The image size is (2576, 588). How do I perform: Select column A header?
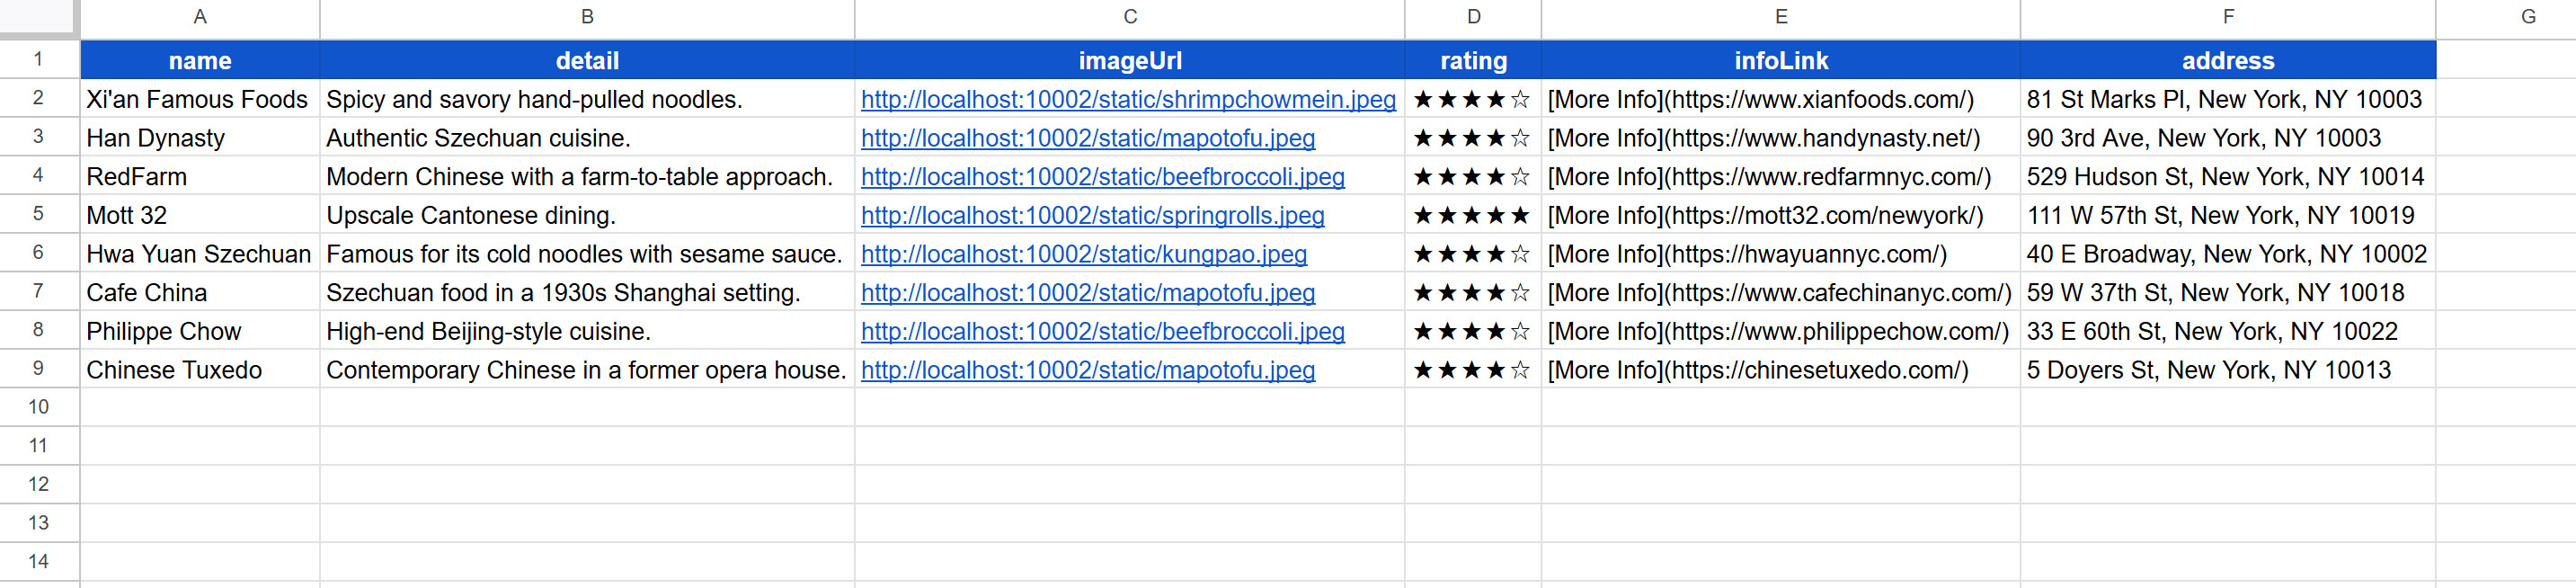coord(200,17)
